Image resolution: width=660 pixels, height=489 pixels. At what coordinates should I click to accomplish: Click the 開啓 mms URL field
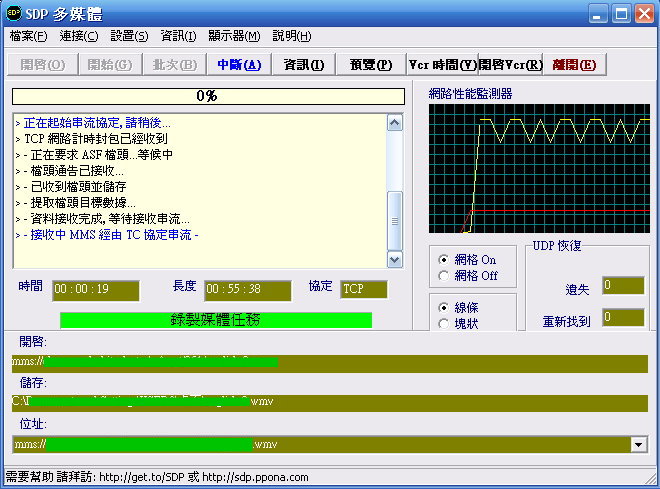tap(330, 364)
